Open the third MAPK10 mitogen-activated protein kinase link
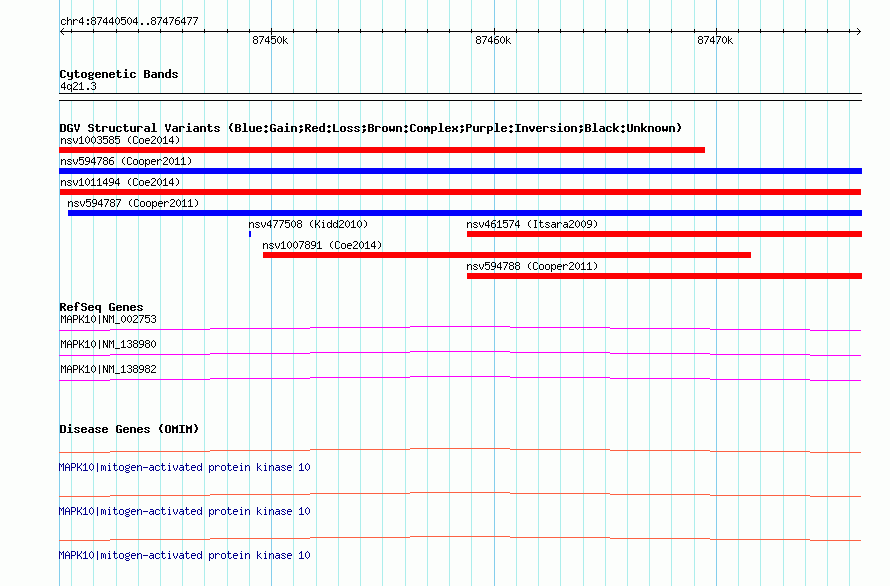This screenshot has width=890, height=586. tap(184, 555)
